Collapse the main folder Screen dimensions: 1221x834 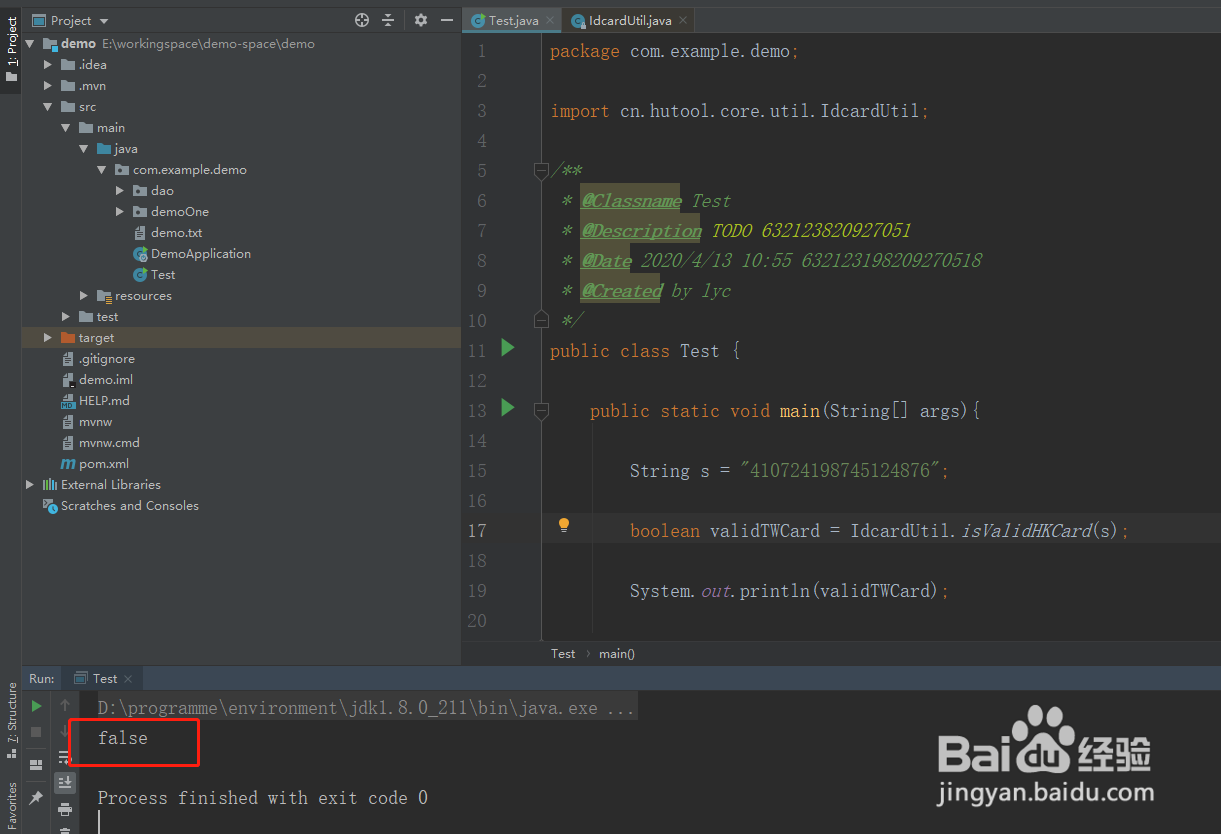tap(65, 128)
